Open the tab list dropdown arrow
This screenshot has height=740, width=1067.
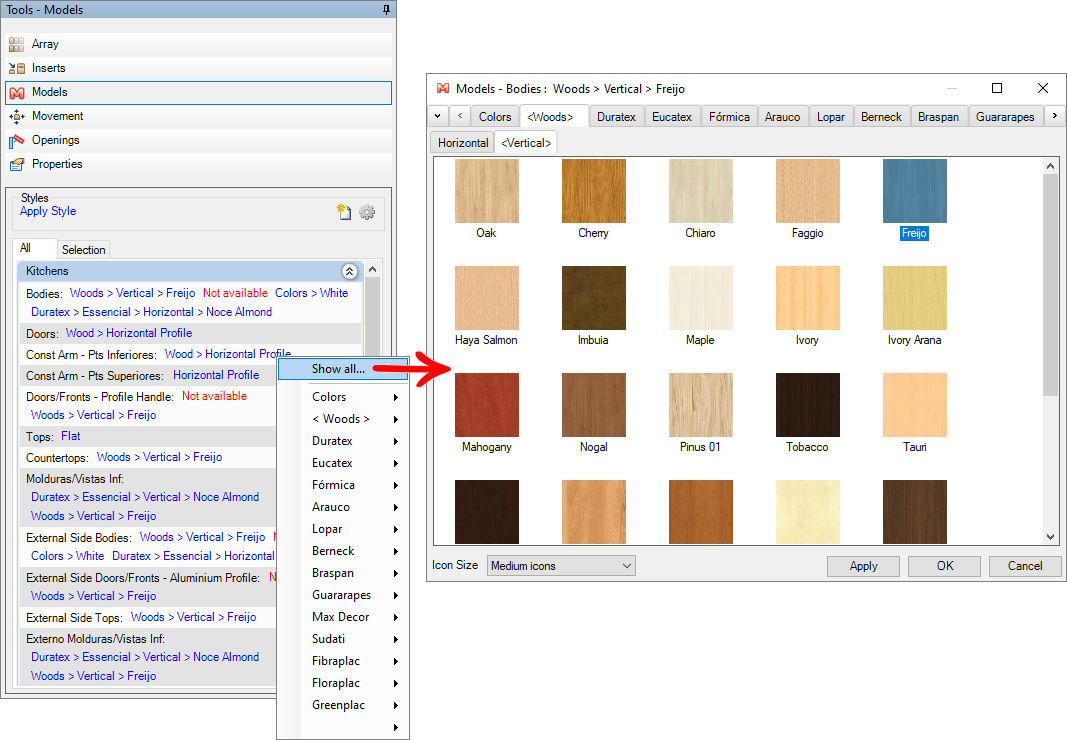pos(438,116)
